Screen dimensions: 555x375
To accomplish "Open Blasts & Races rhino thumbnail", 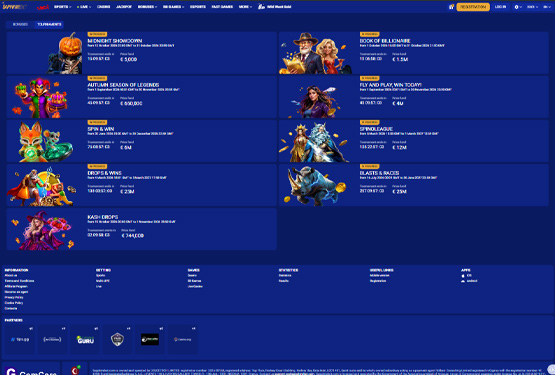I will [x=316, y=185].
